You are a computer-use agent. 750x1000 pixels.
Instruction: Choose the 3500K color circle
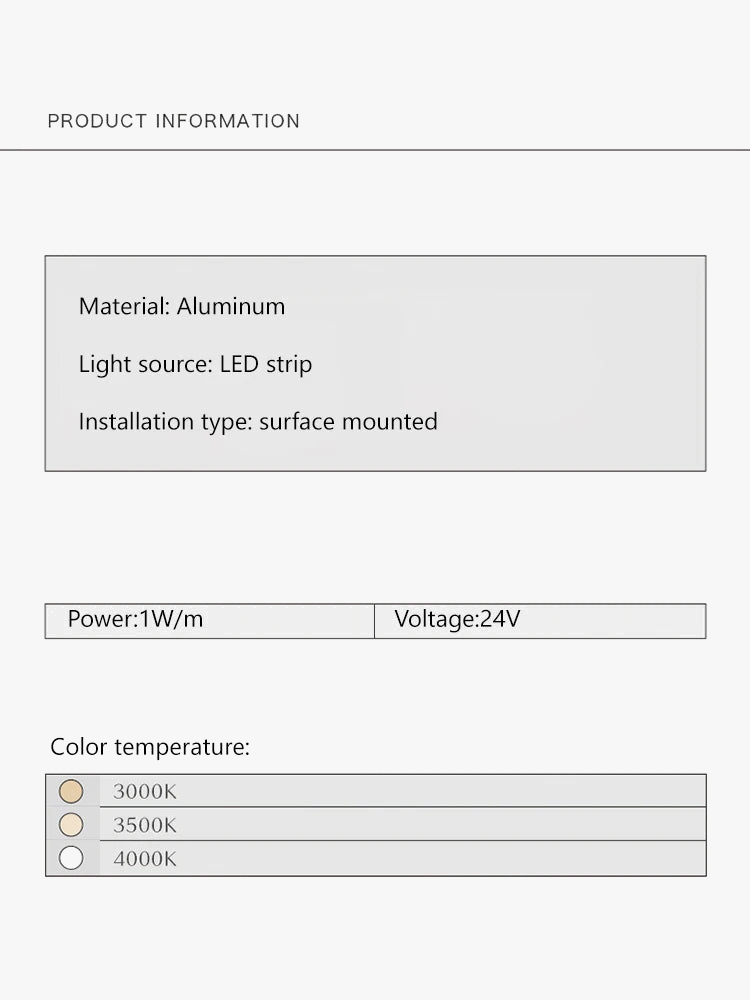[71, 825]
